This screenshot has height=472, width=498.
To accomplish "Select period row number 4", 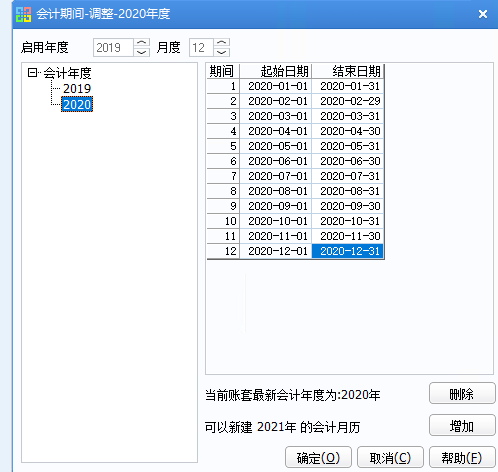I will pos(223,131).
